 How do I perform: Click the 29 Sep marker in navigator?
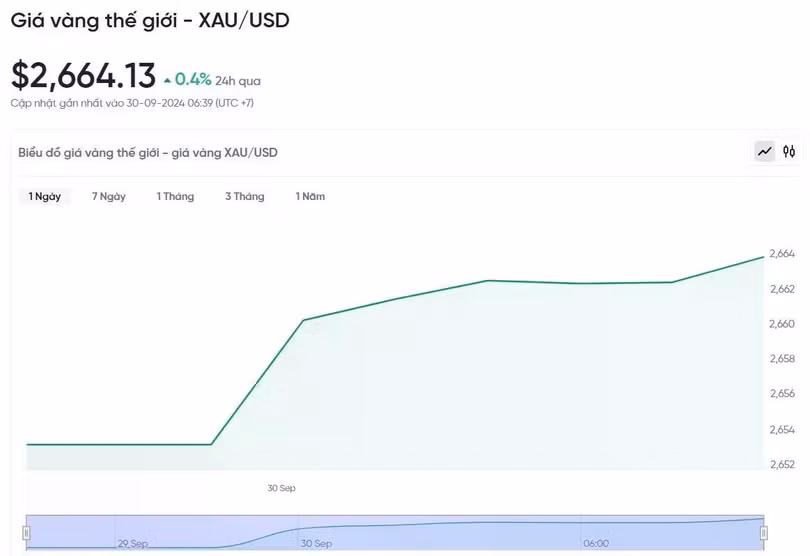[x=133, y=543]
